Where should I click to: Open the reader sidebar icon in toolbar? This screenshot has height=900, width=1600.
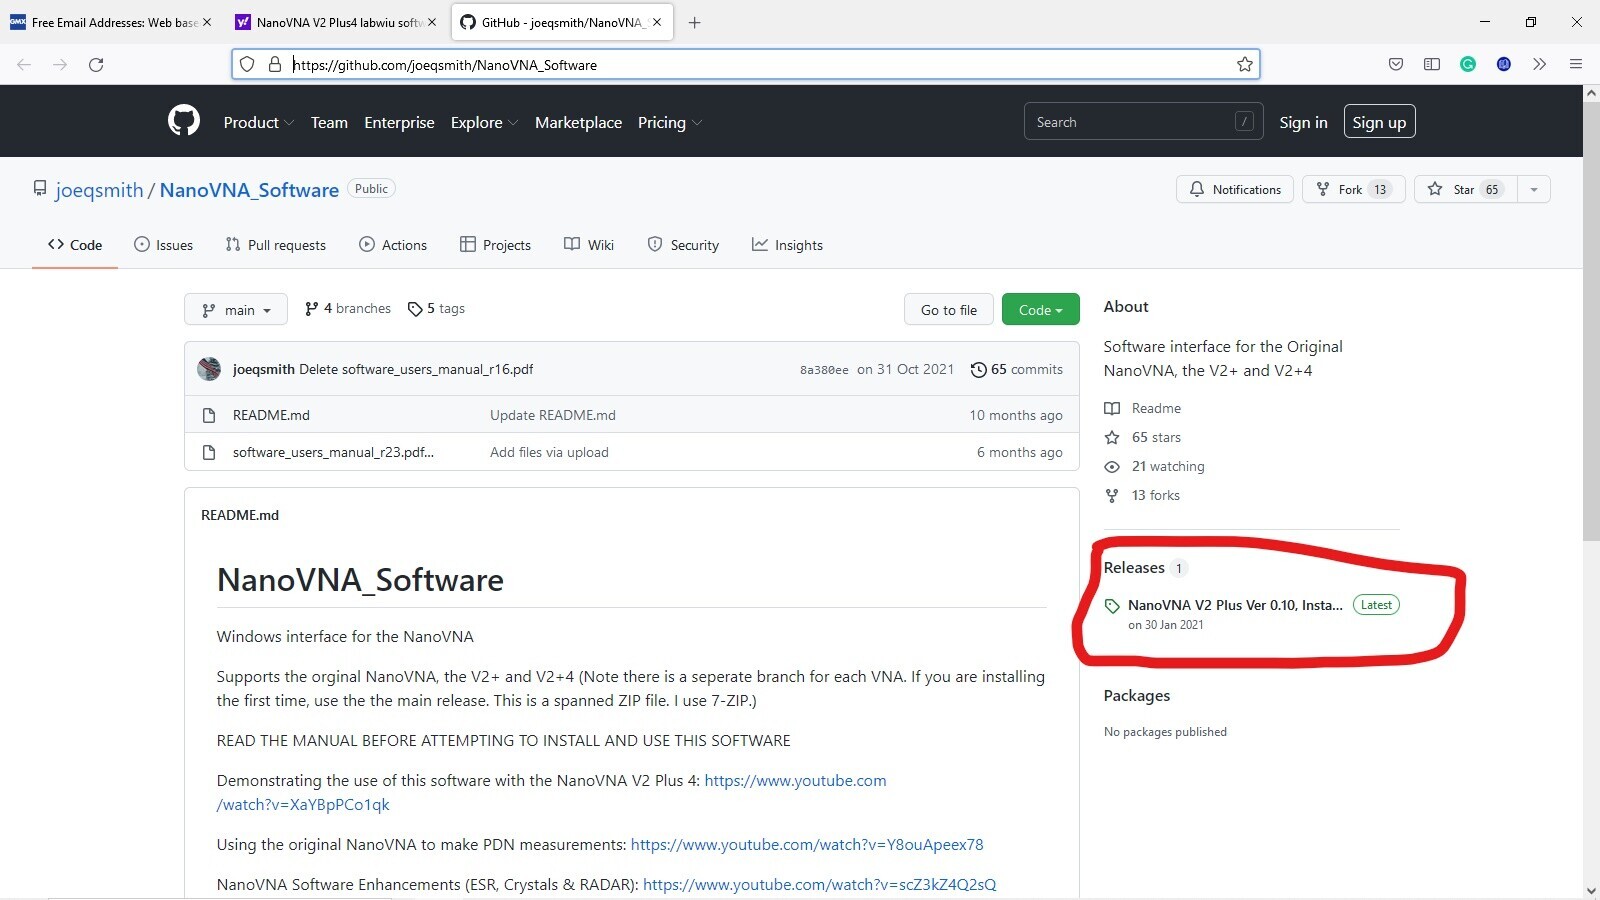[x=1432, y=64]
